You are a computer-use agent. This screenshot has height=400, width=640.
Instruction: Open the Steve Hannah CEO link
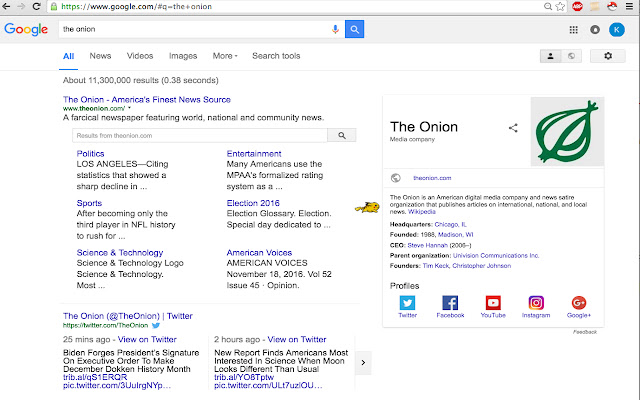[427, 245]
